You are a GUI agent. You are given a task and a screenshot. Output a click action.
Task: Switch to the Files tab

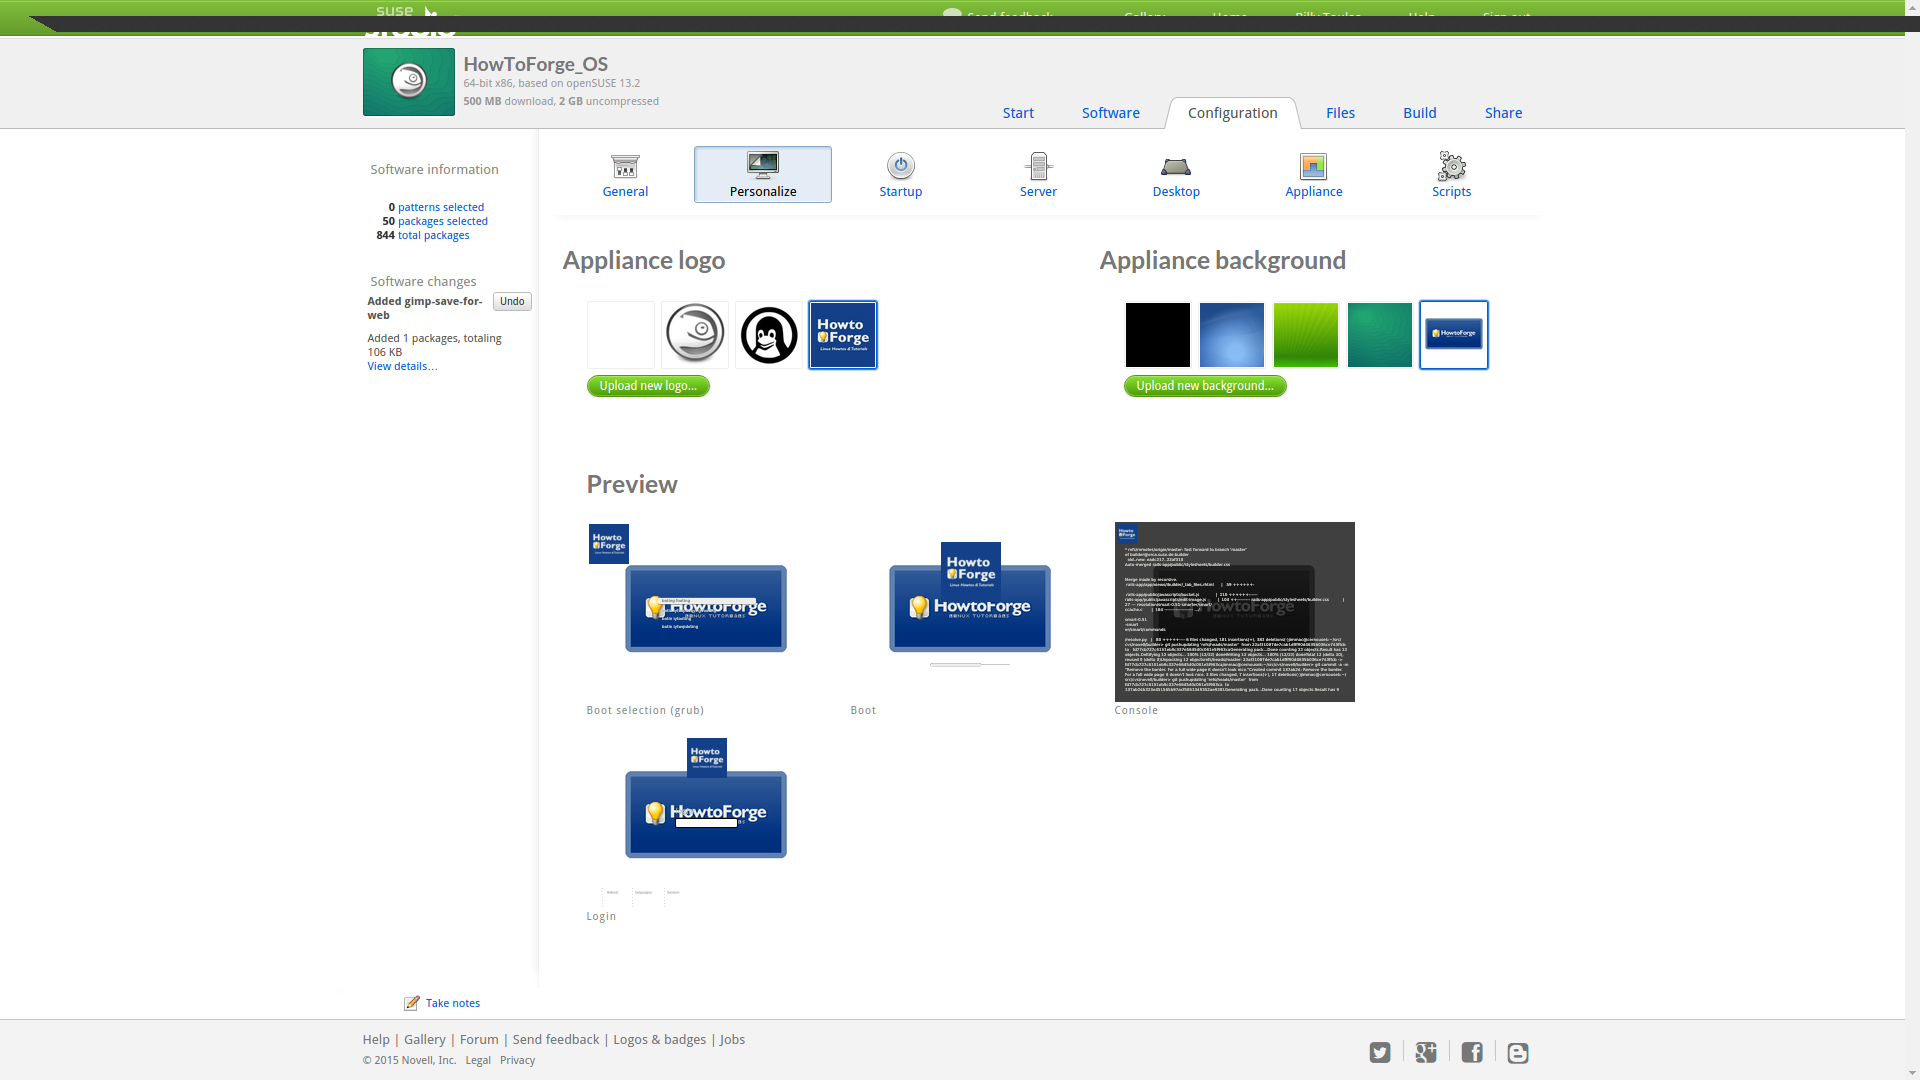pos(1340,113)
